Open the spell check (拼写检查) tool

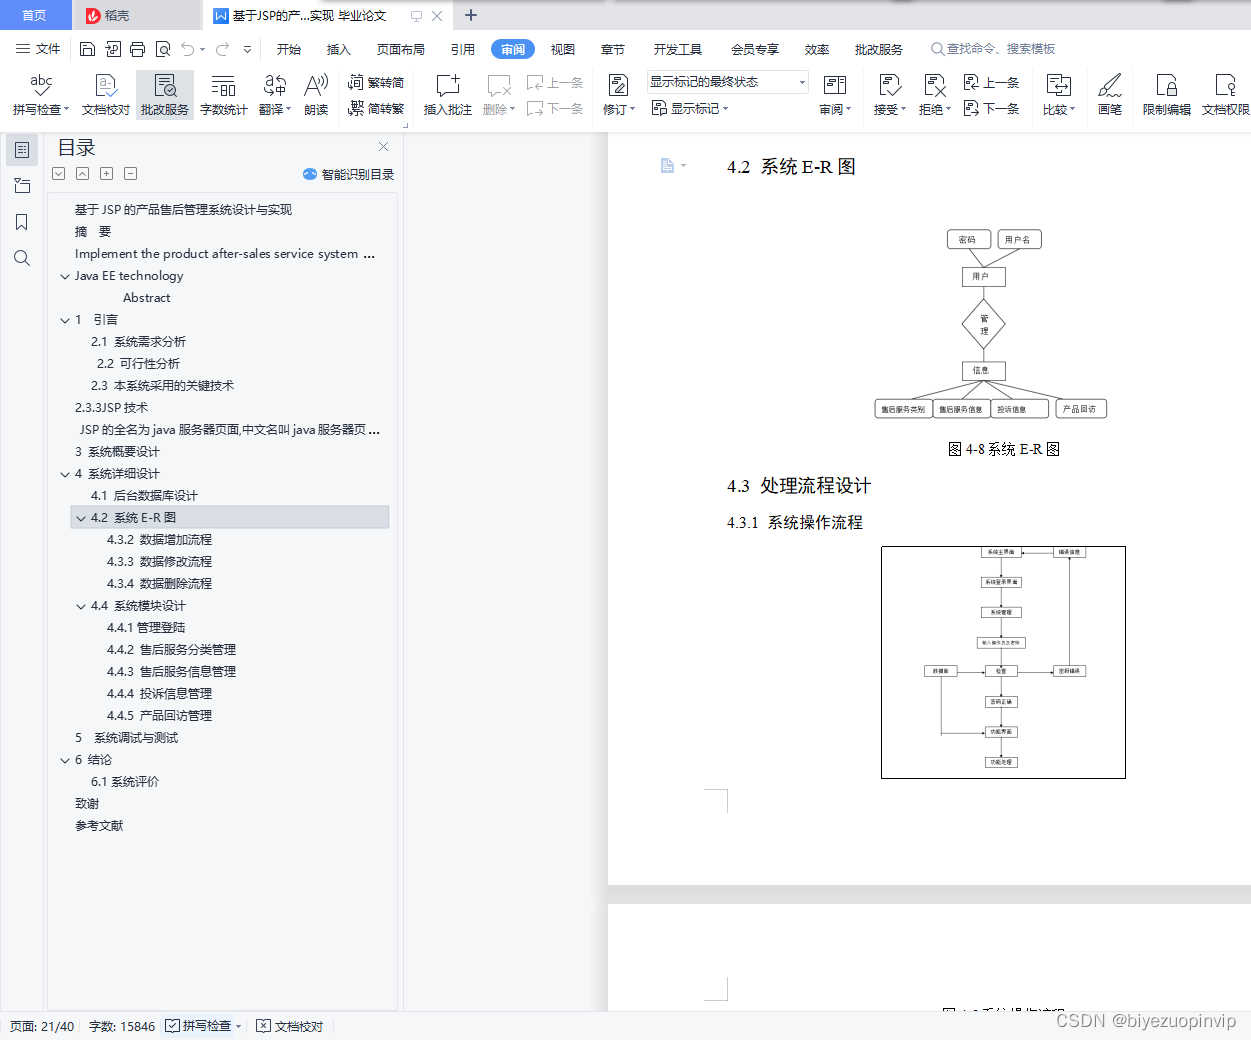pyautogui.click(x=41, y=95)
